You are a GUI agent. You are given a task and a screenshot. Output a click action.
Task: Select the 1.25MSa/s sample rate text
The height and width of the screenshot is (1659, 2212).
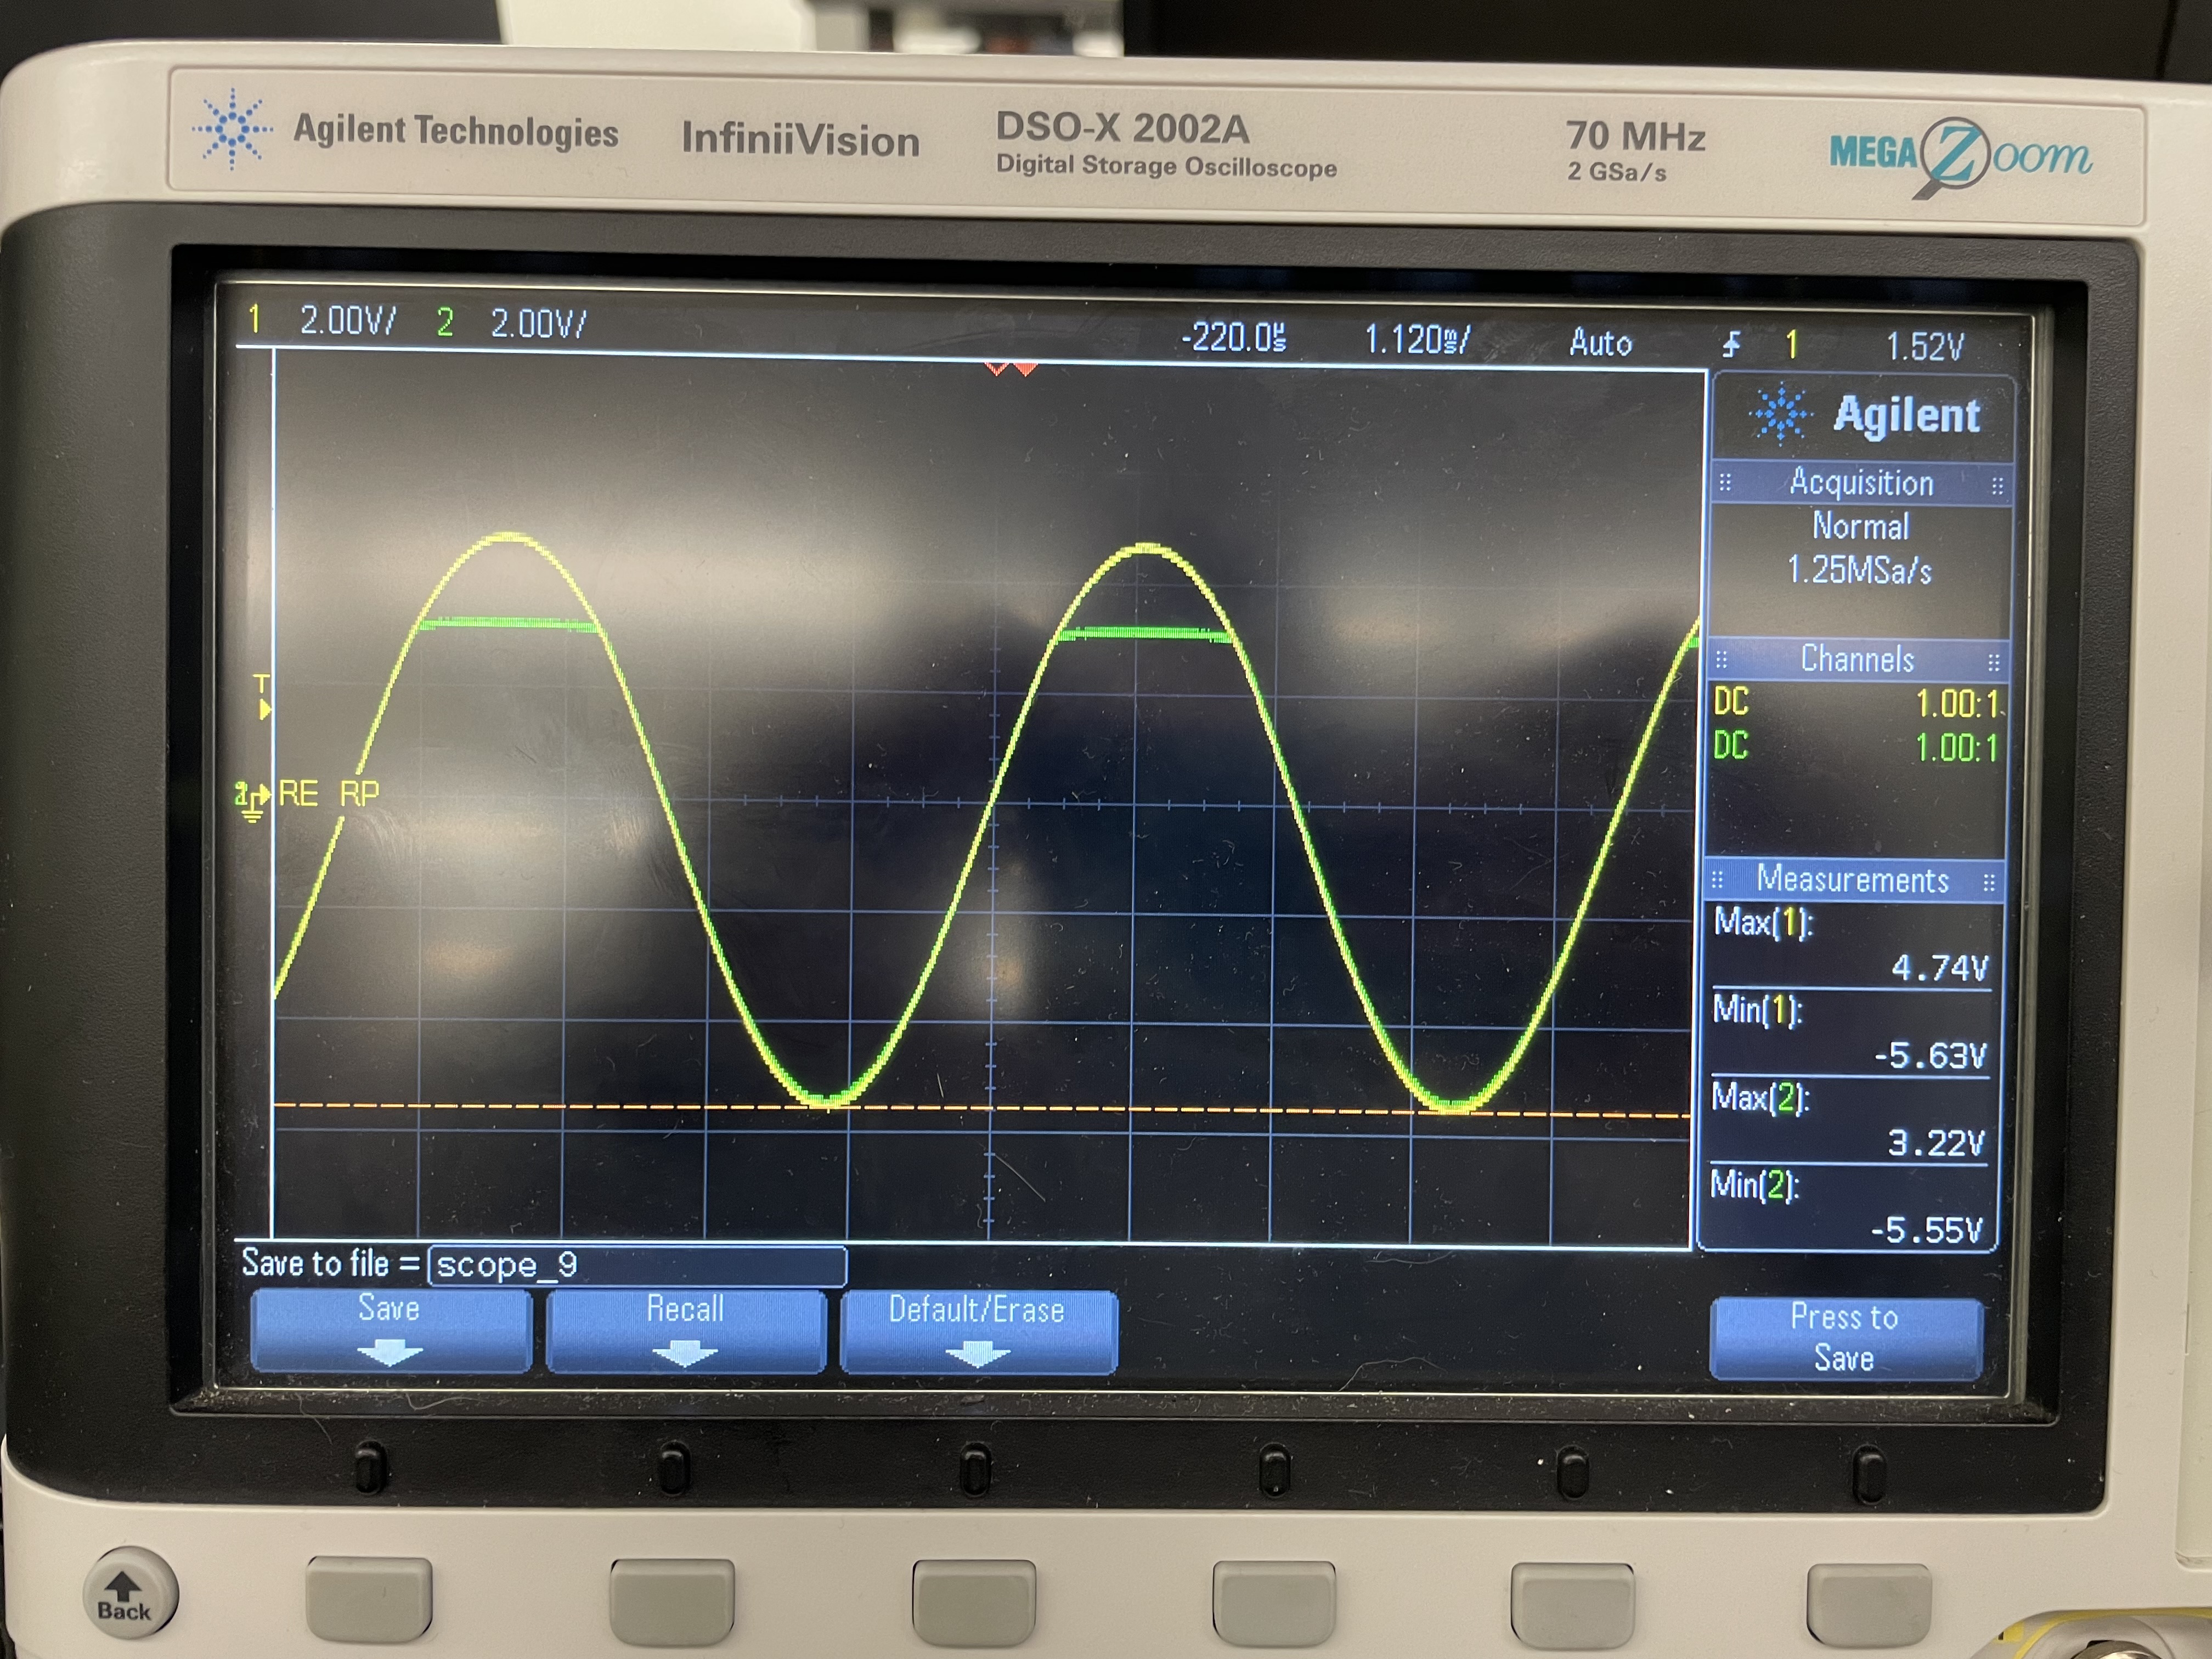pos(1859,570)
